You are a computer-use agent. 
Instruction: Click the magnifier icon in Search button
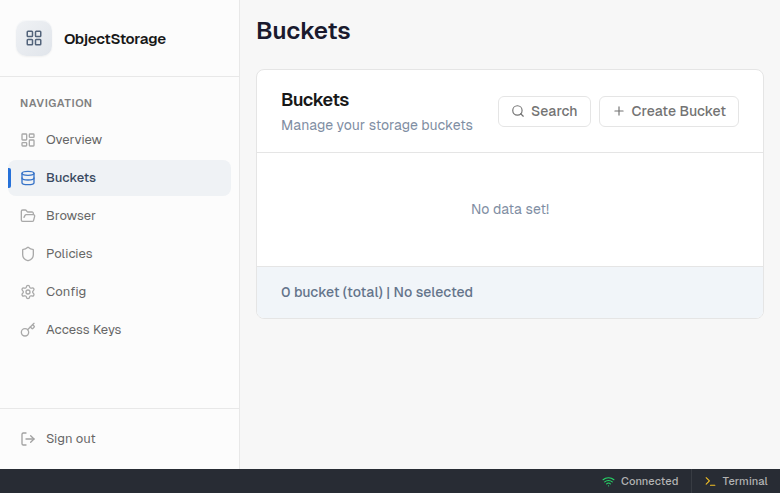pos(518,111)
